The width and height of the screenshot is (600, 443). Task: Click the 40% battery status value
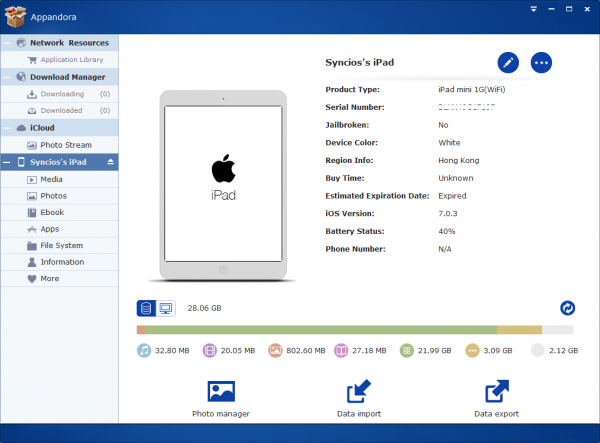pyautogui.click(x=447, y=231)
